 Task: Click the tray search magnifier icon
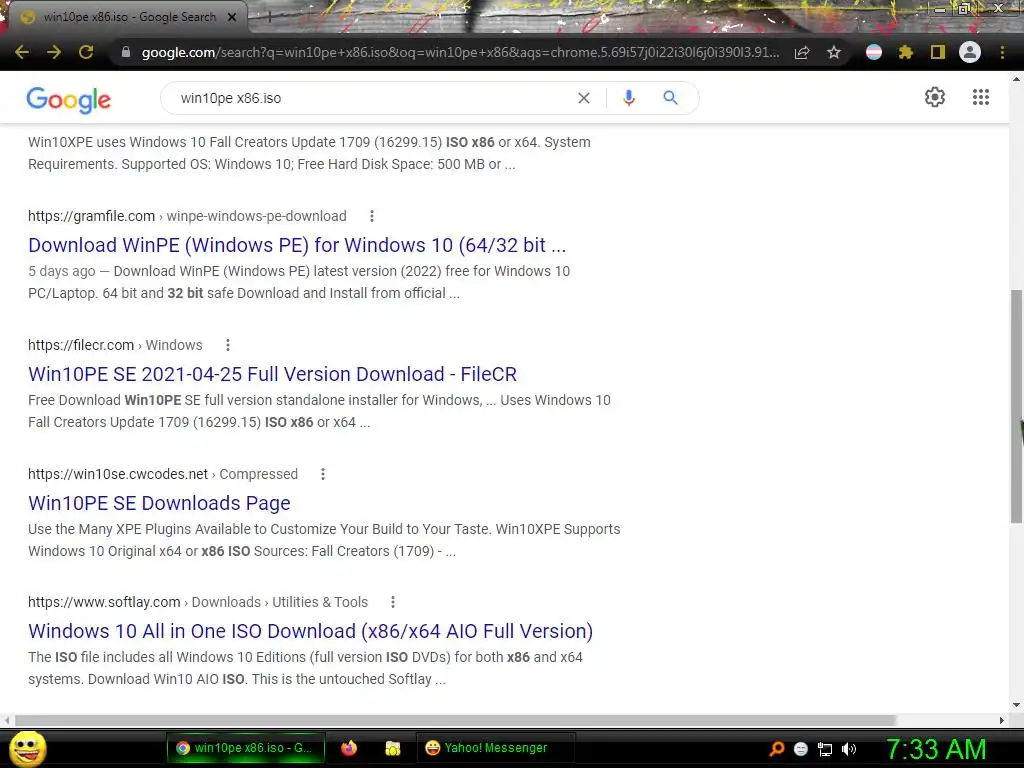(x=776, y=748)
